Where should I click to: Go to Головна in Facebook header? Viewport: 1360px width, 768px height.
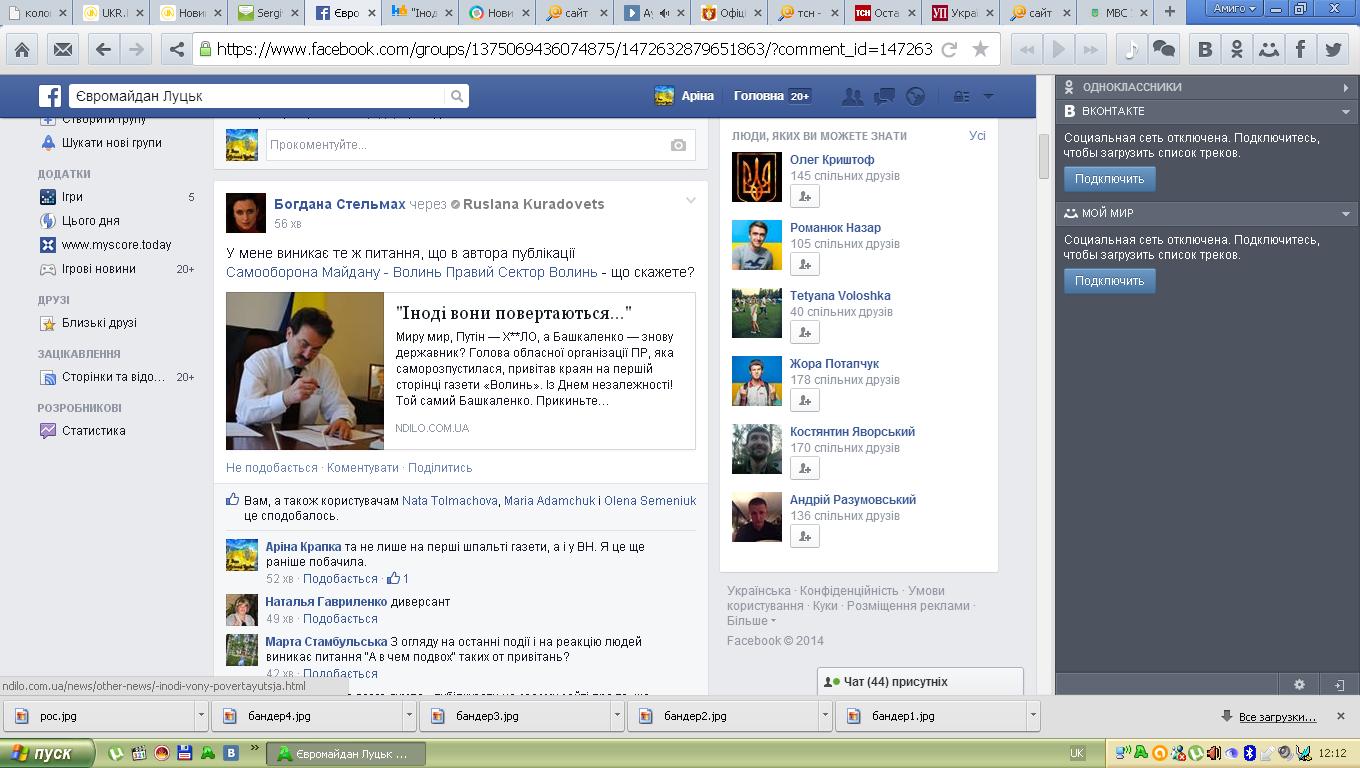coord(758,96)
